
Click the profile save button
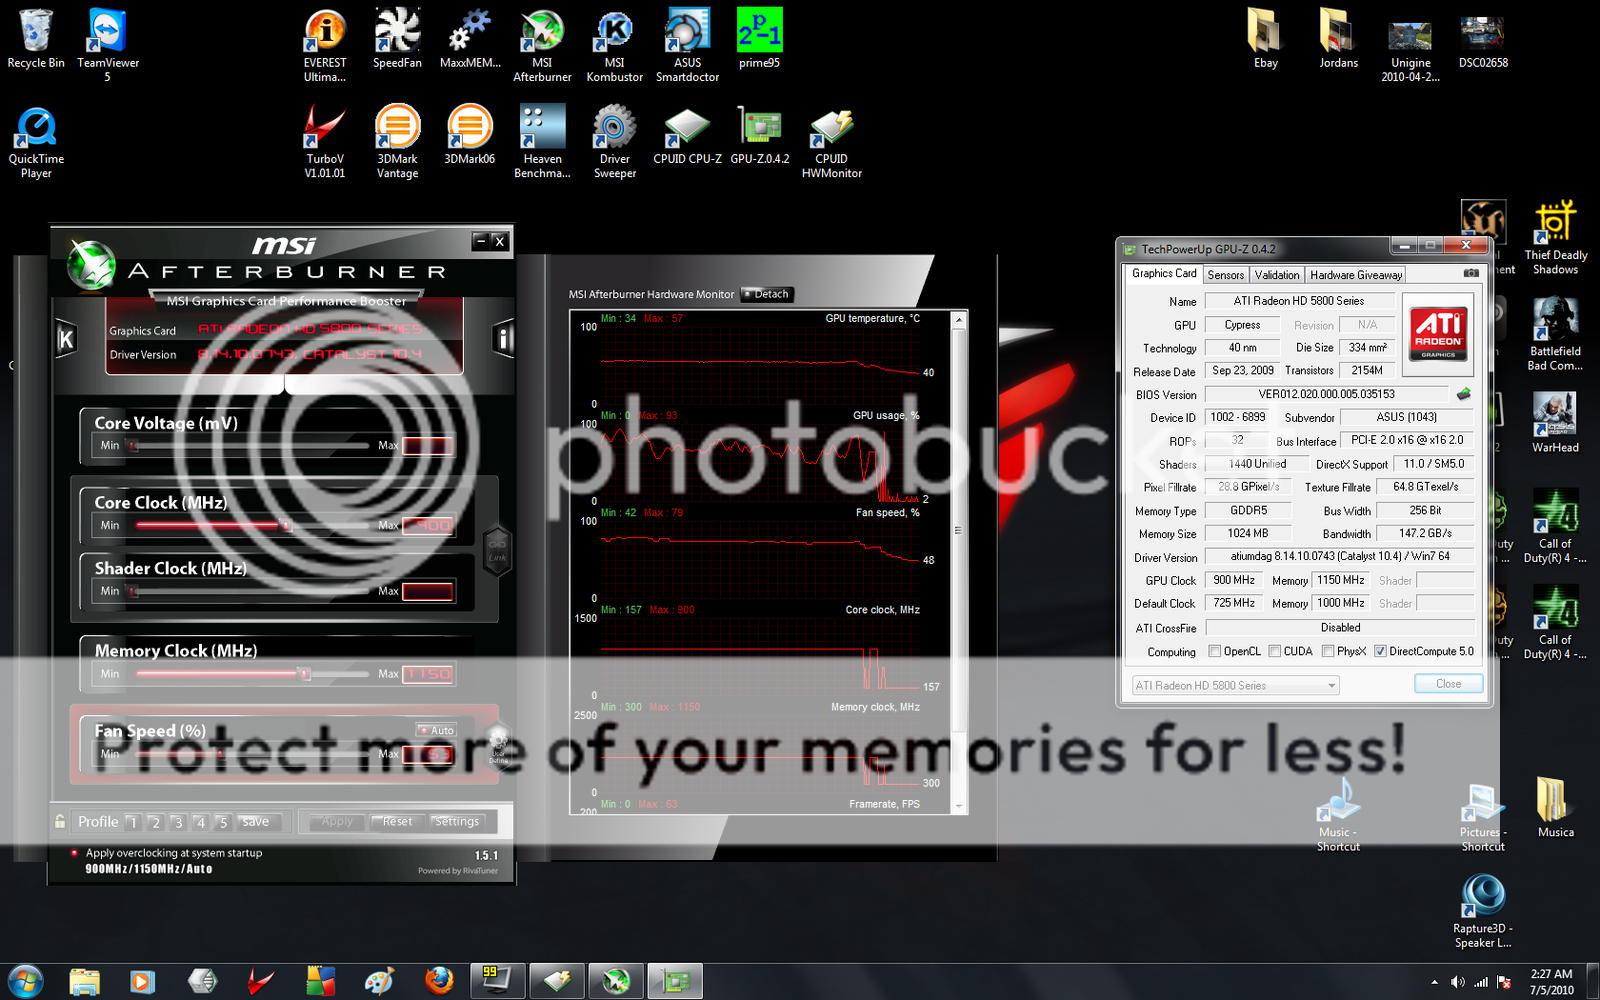(256, 821)
